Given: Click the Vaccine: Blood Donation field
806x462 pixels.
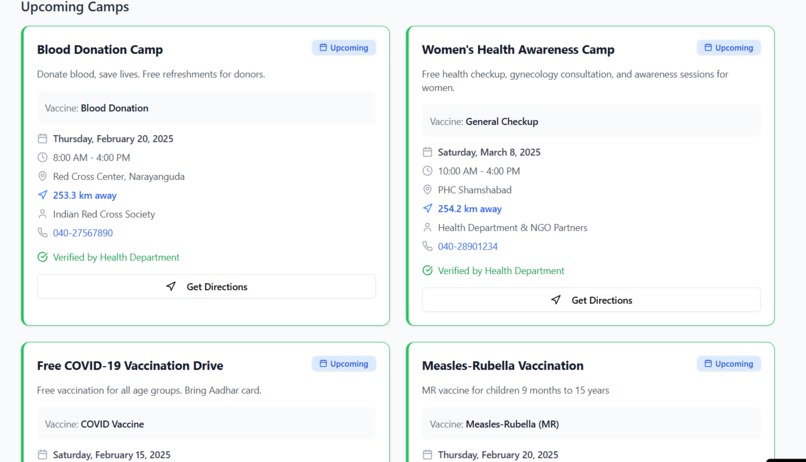Looking at the screenshot, I should (206, 108).
